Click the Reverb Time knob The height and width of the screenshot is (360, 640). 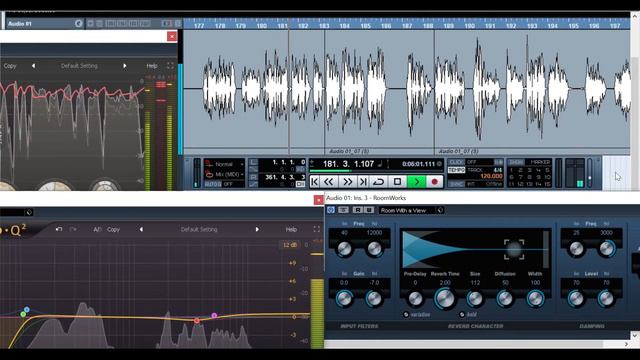(445, 298)
